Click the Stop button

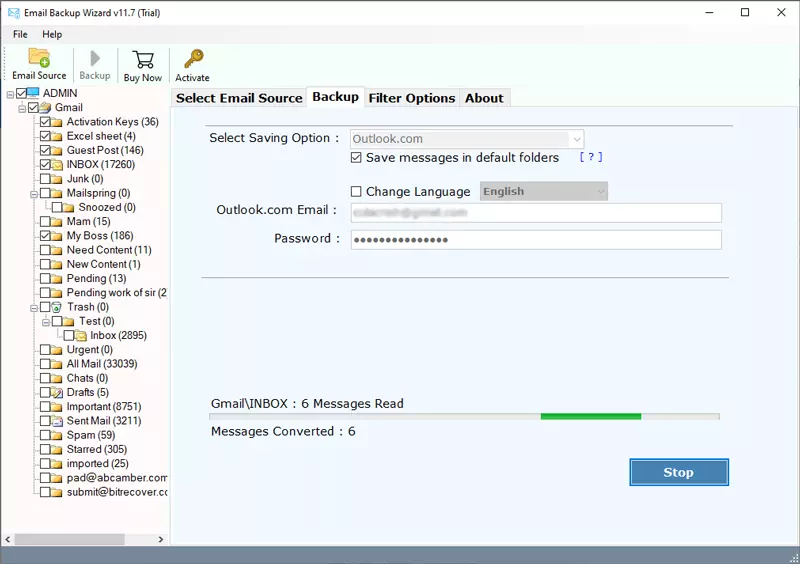679,472
